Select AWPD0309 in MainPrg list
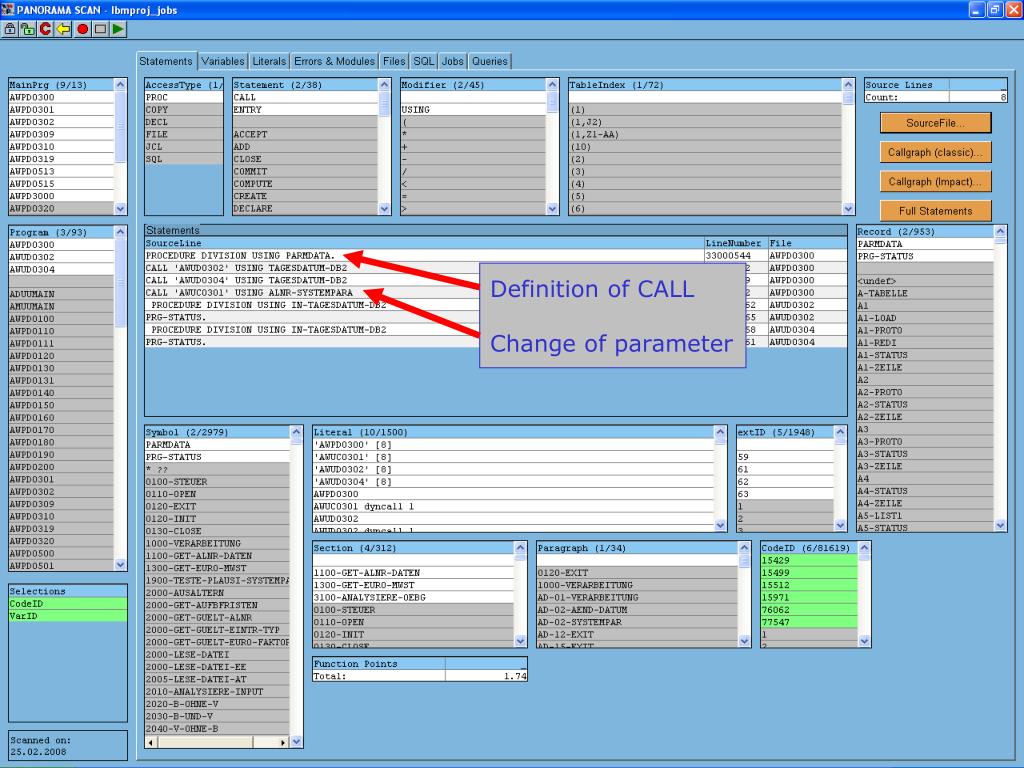This screenshot has height=768, width=1024. (61, 134)
